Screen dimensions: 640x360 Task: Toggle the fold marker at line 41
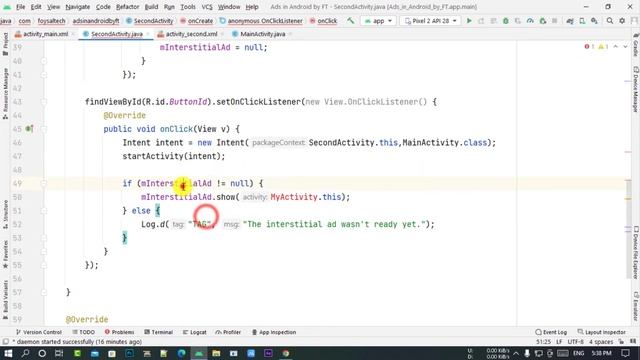coord(44,75)
